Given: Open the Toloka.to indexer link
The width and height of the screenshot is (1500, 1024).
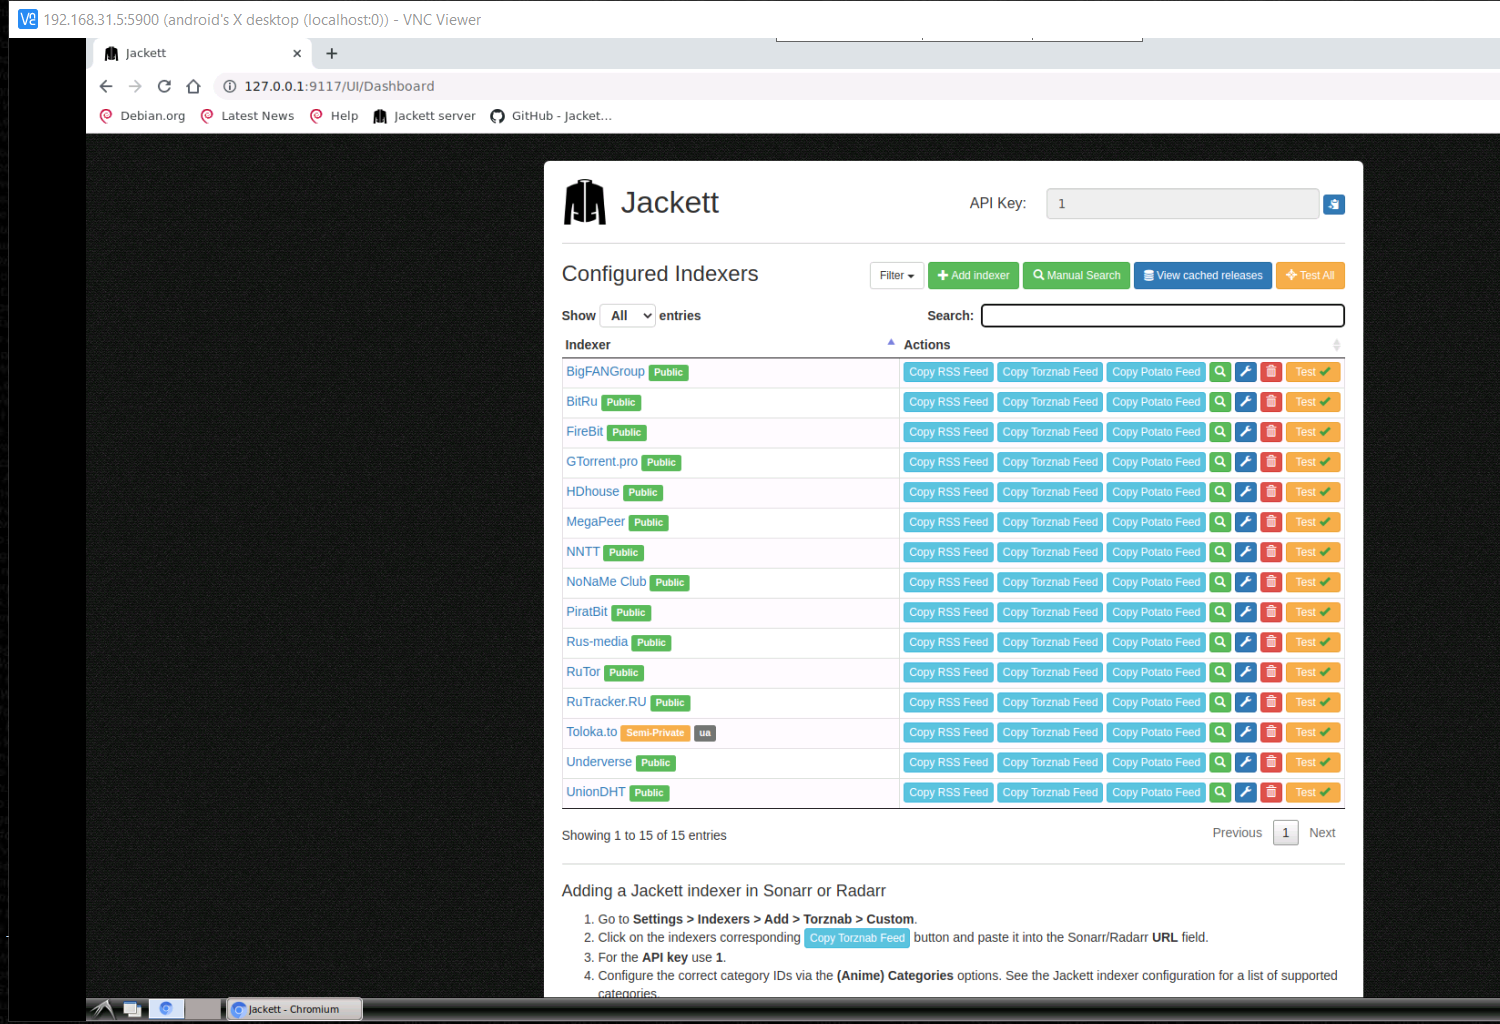Looking at the screenshot, I should tap(592, 731).
